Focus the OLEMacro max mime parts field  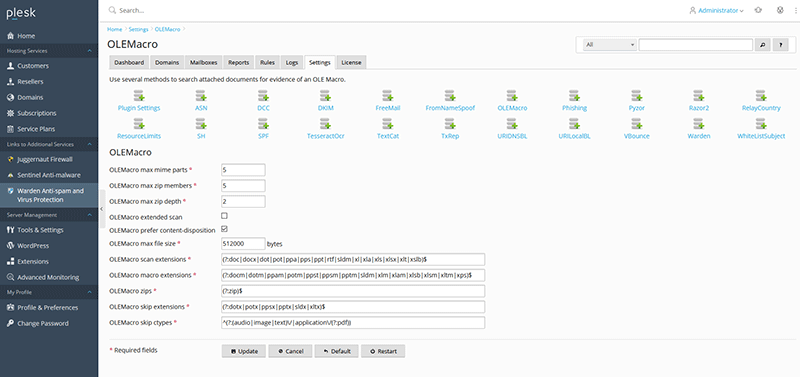pyautogui.click(x=243, y=169)
